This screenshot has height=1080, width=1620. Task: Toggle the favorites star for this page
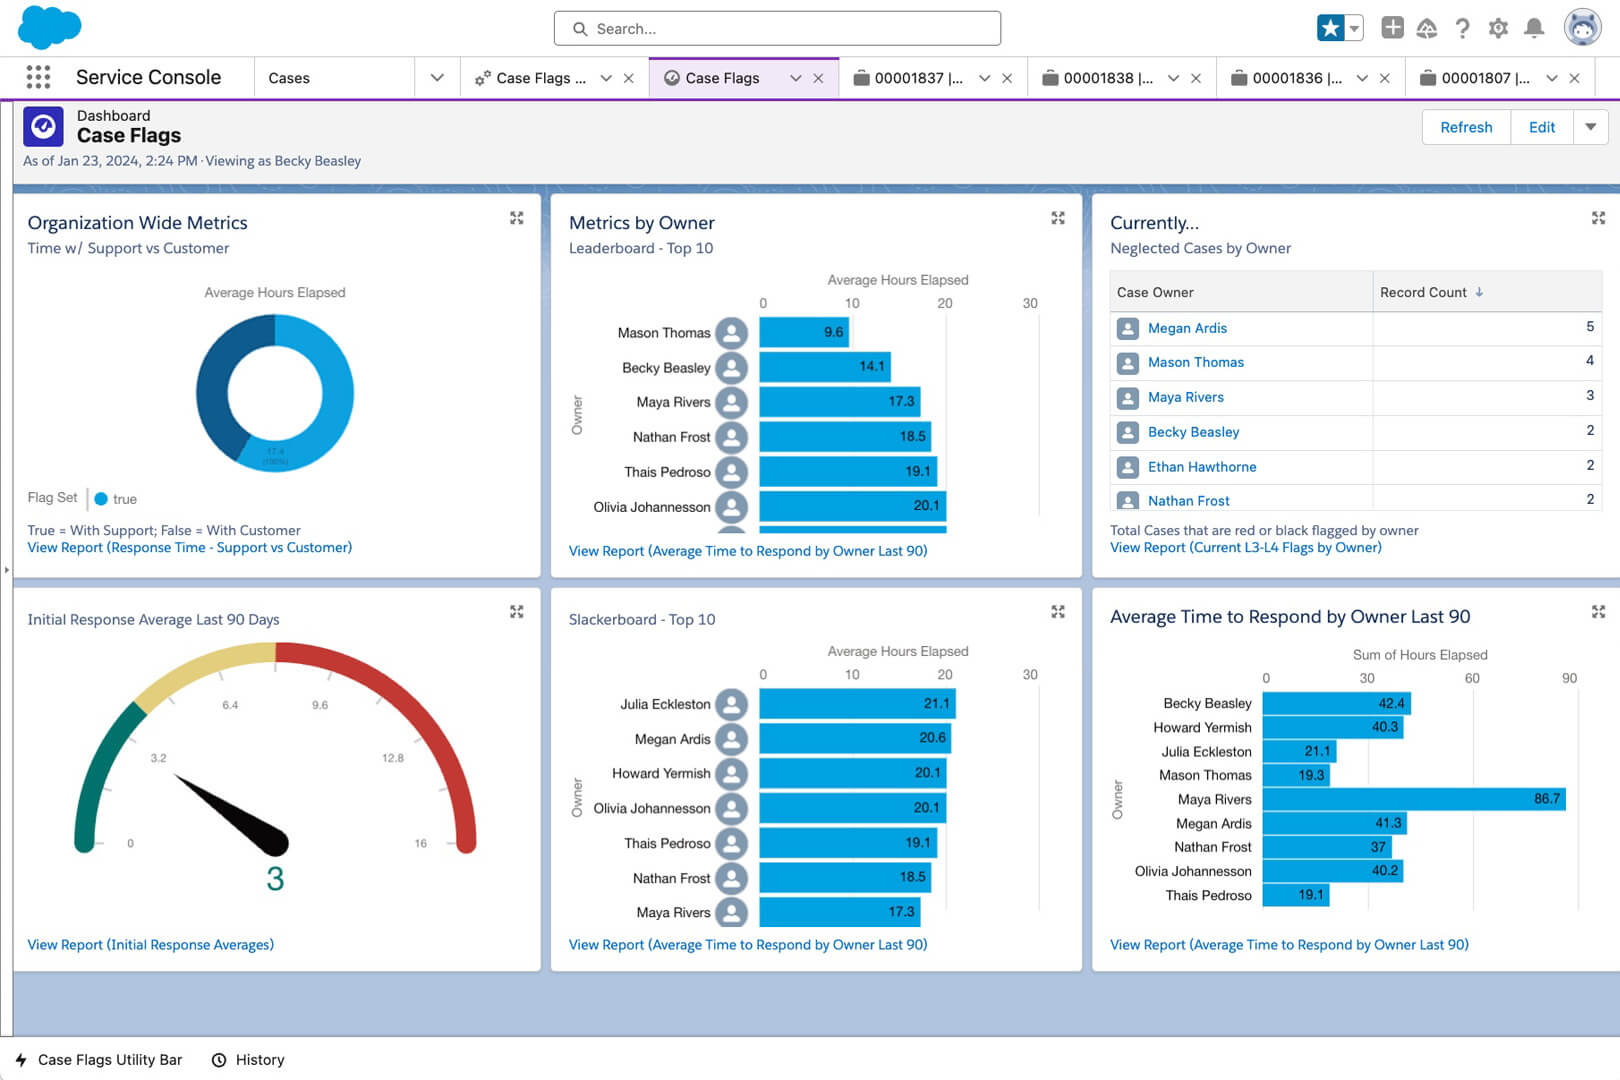point(1333,28)
